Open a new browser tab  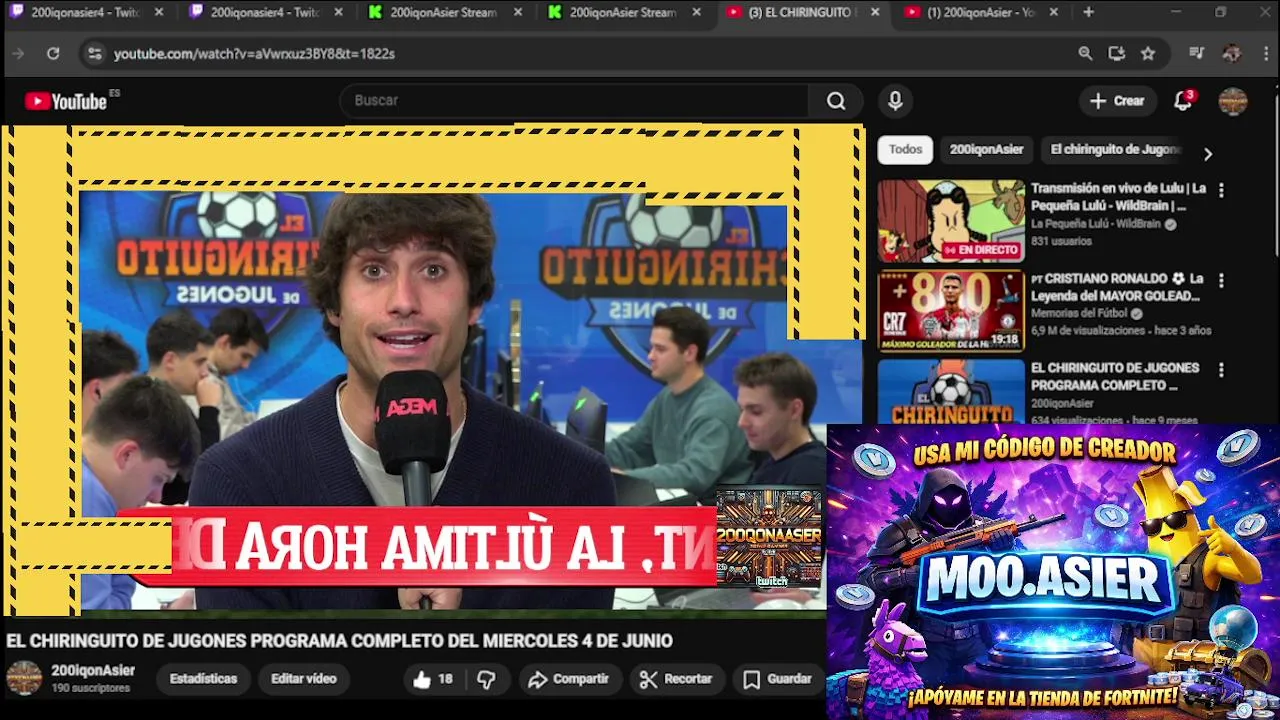click(1088, 13)
